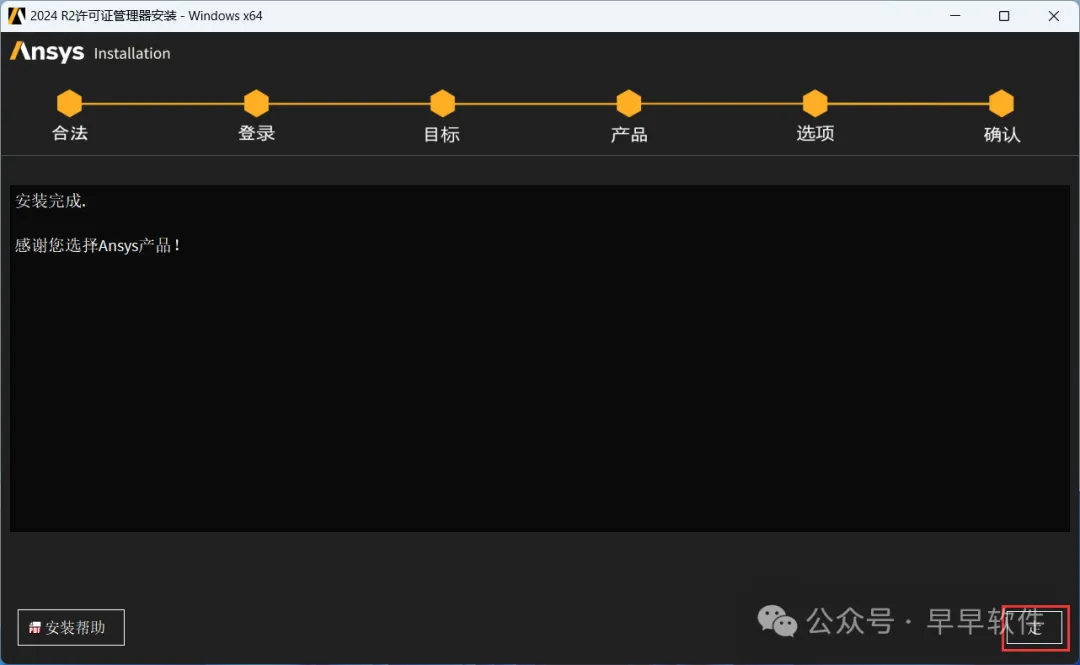
Task: Click the Ansys app icon in title bar
Action: pos(17,15)
